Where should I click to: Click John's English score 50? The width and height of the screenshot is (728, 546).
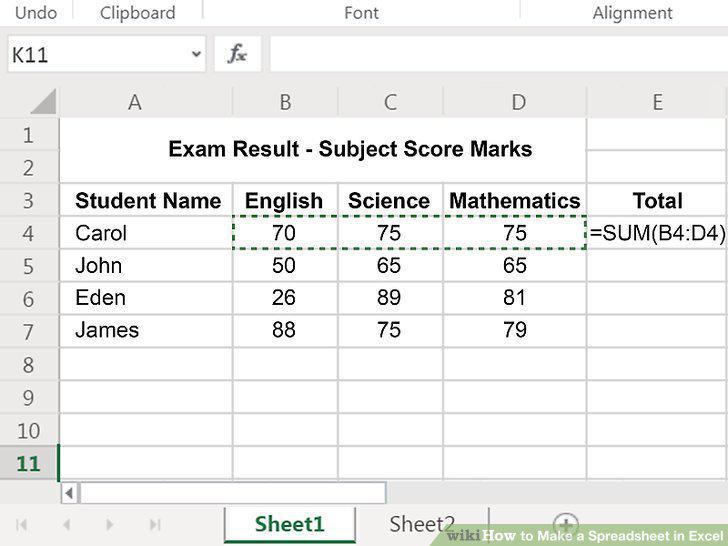point(285,266)
